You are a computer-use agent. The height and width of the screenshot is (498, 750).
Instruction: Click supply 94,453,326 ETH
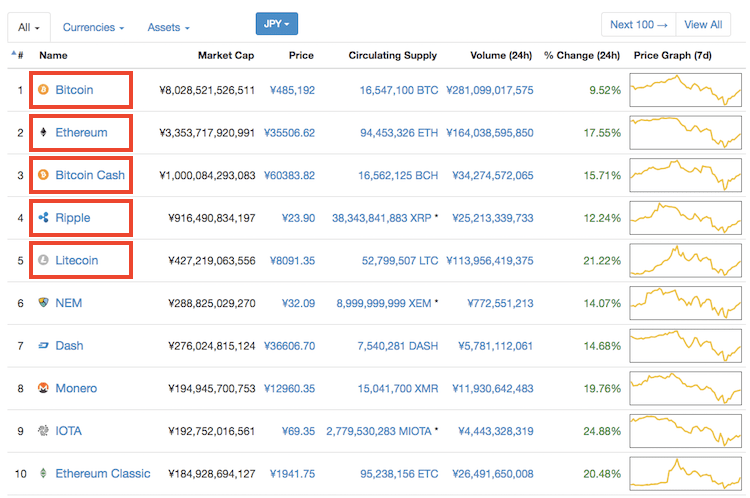(x=399, y=133)
